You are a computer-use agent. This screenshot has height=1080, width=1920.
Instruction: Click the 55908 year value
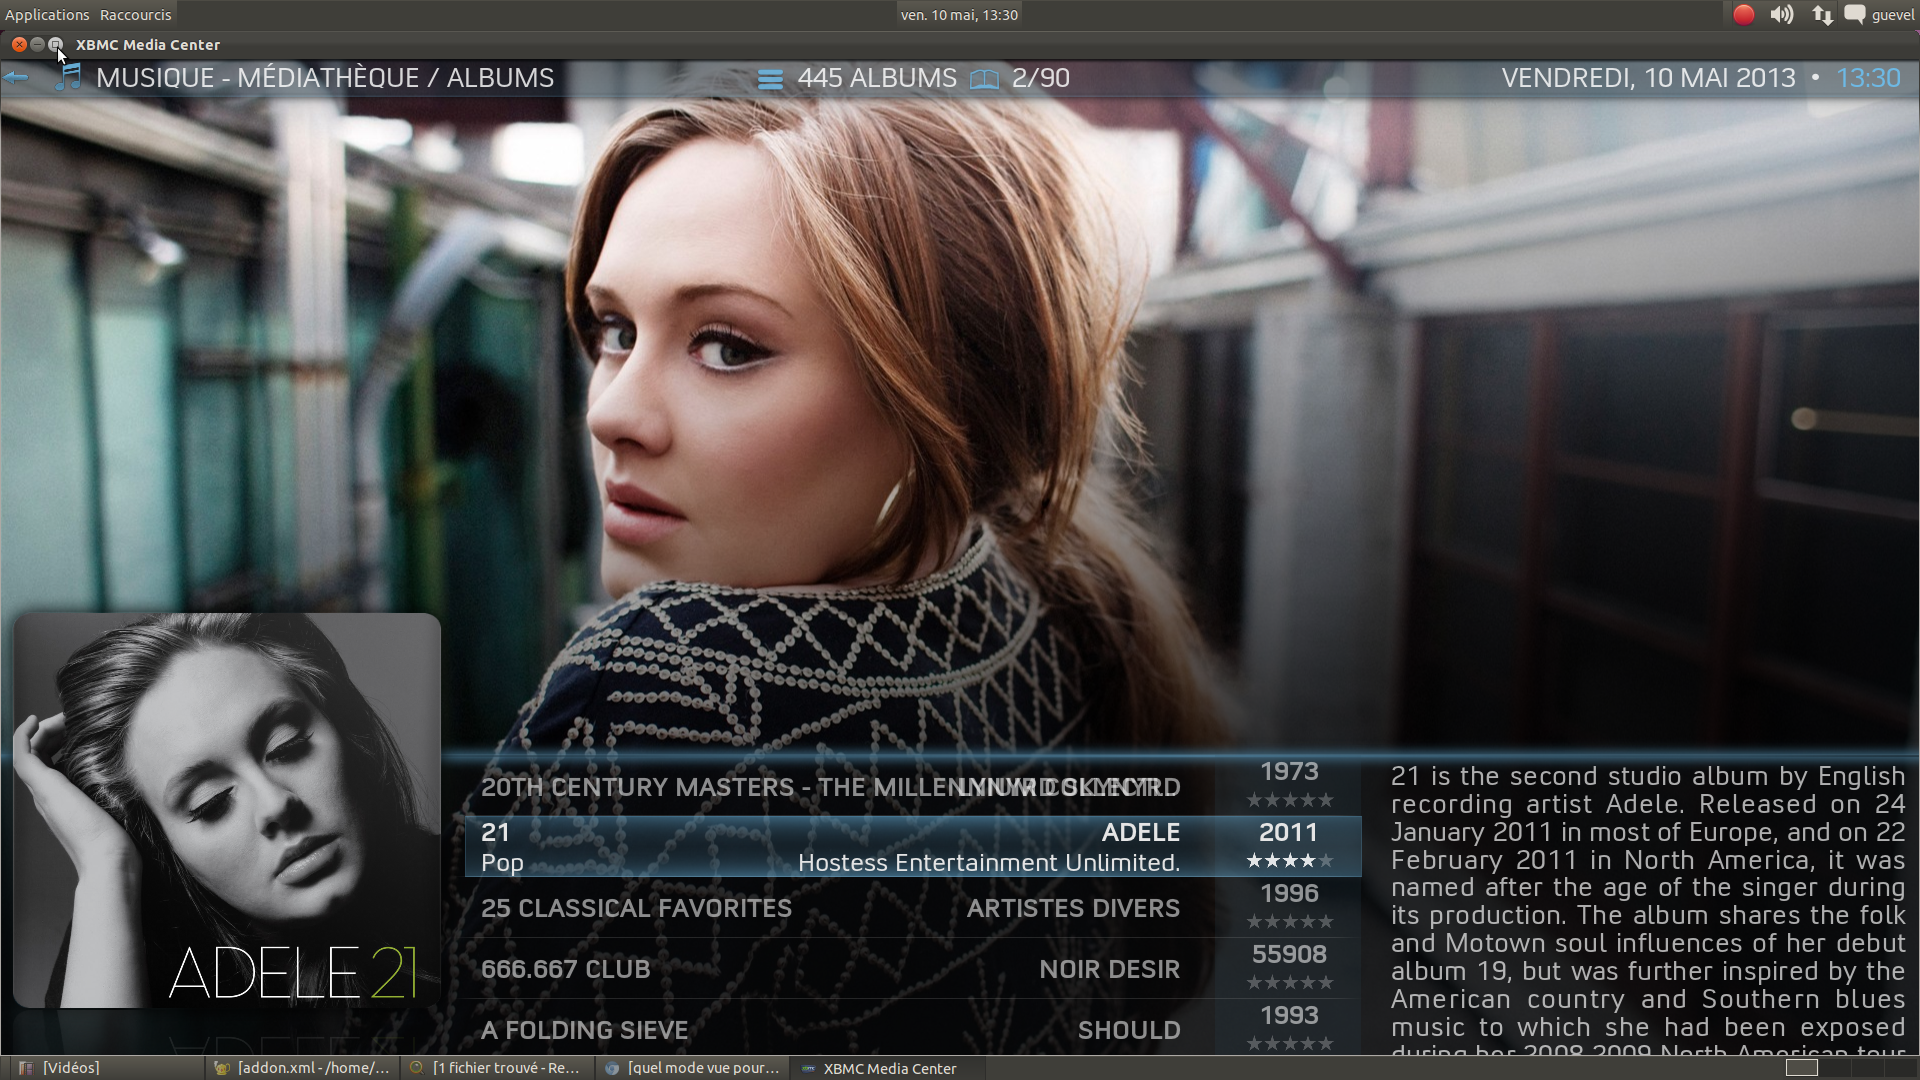(x=1289, y=954)
